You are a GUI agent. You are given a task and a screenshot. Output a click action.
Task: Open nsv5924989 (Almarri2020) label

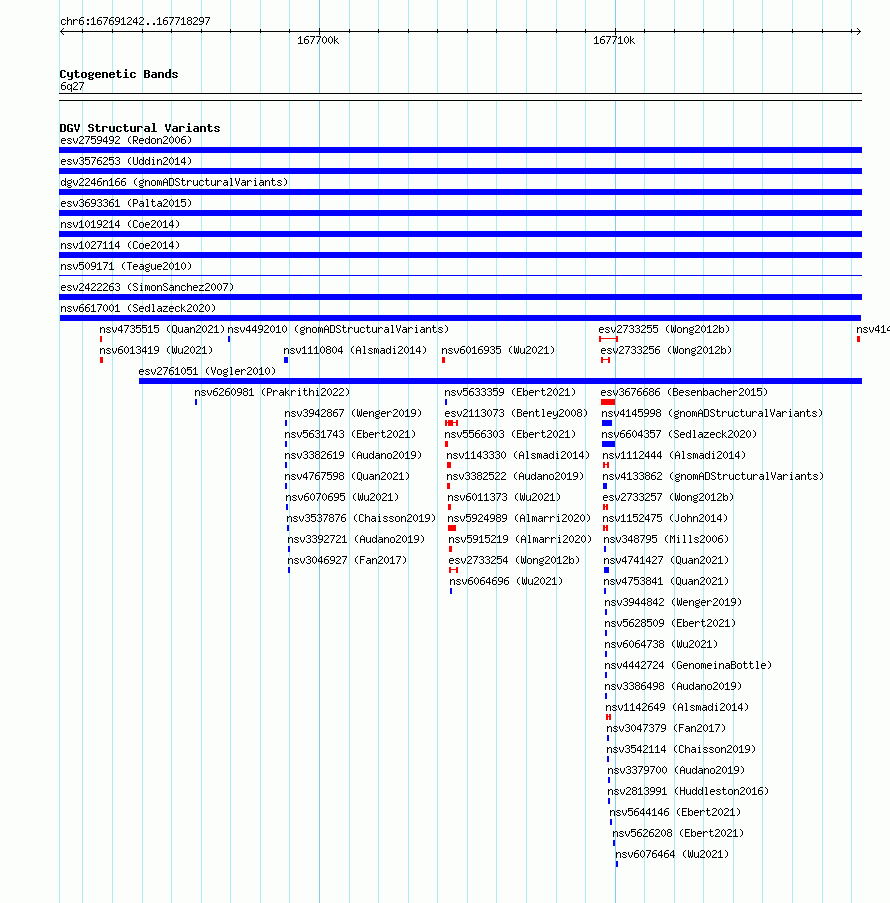tap(520, 519)
